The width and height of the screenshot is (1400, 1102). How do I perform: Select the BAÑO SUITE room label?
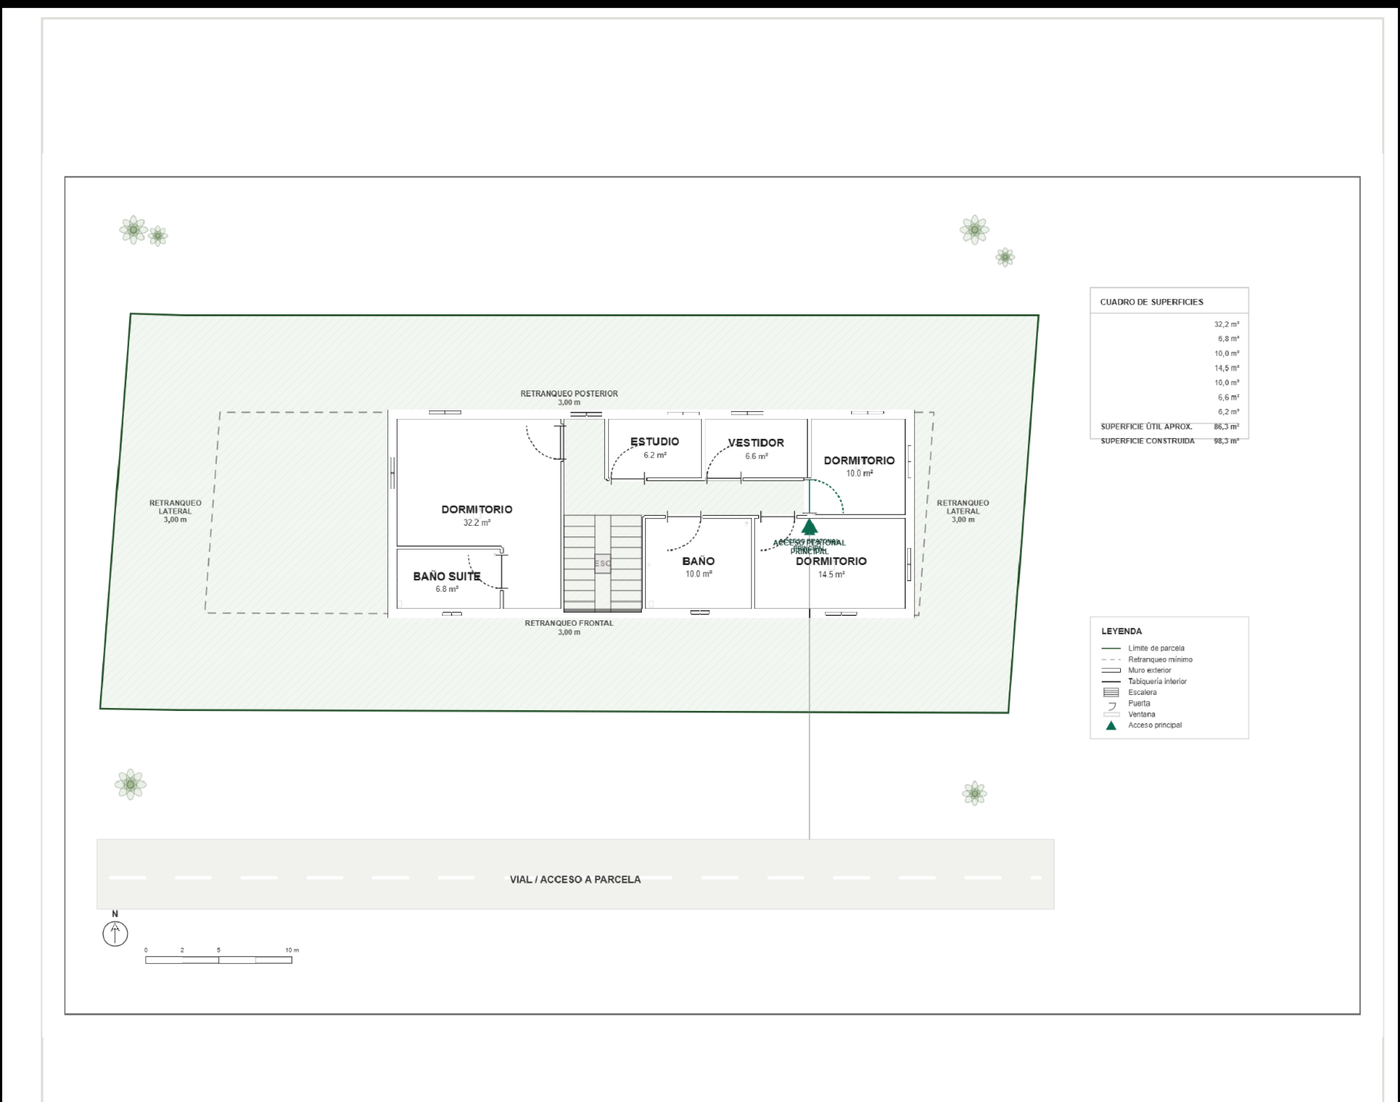(x=447, y=576)
